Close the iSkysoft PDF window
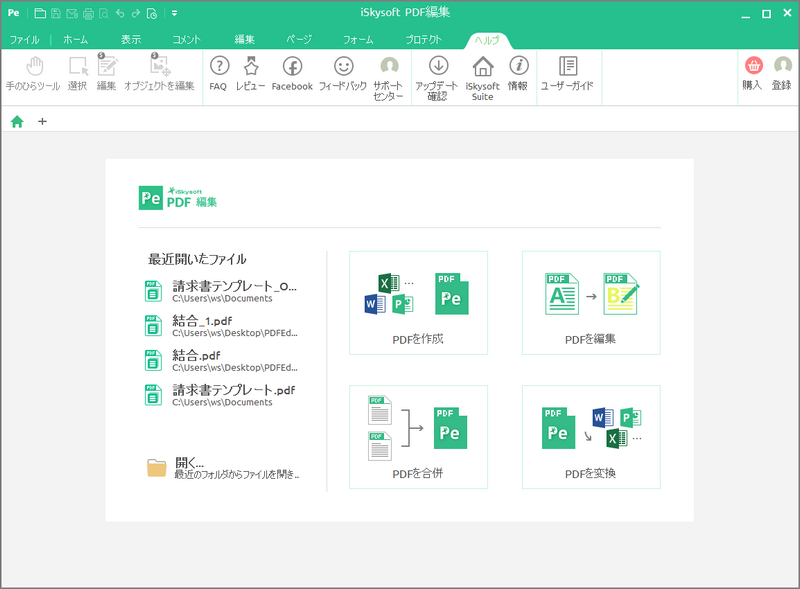The image size is (800, 589). pyautogui.click(x=787, y=13)
